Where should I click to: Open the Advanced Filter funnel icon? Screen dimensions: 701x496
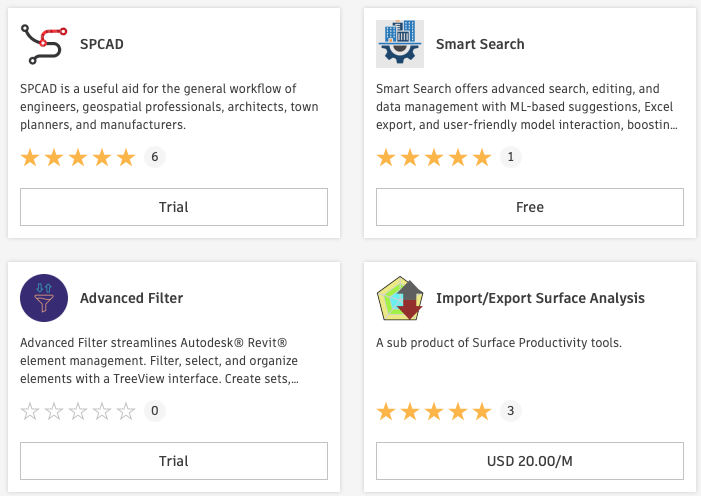[44, 298]
